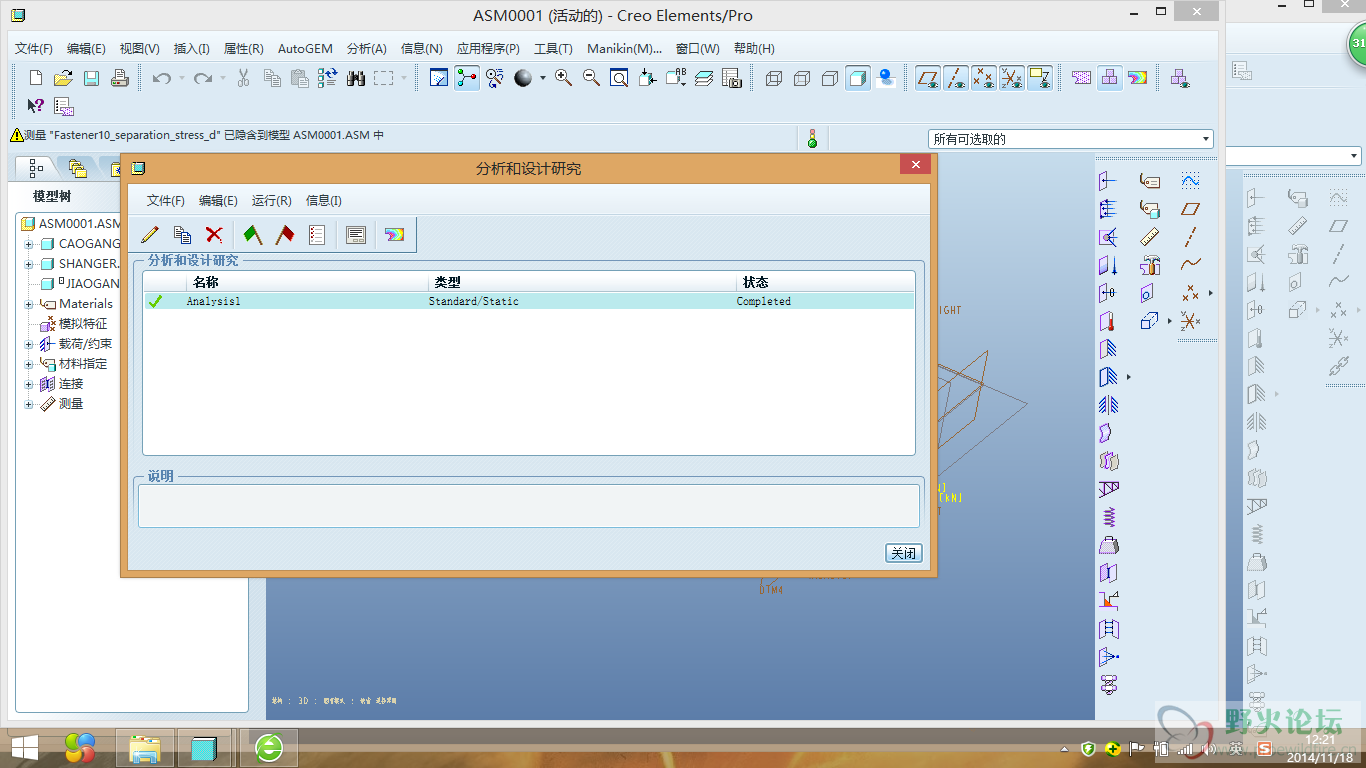1366x768 pixels.
Task: Expand the 连接 tree node
Action: pos(29,384)
